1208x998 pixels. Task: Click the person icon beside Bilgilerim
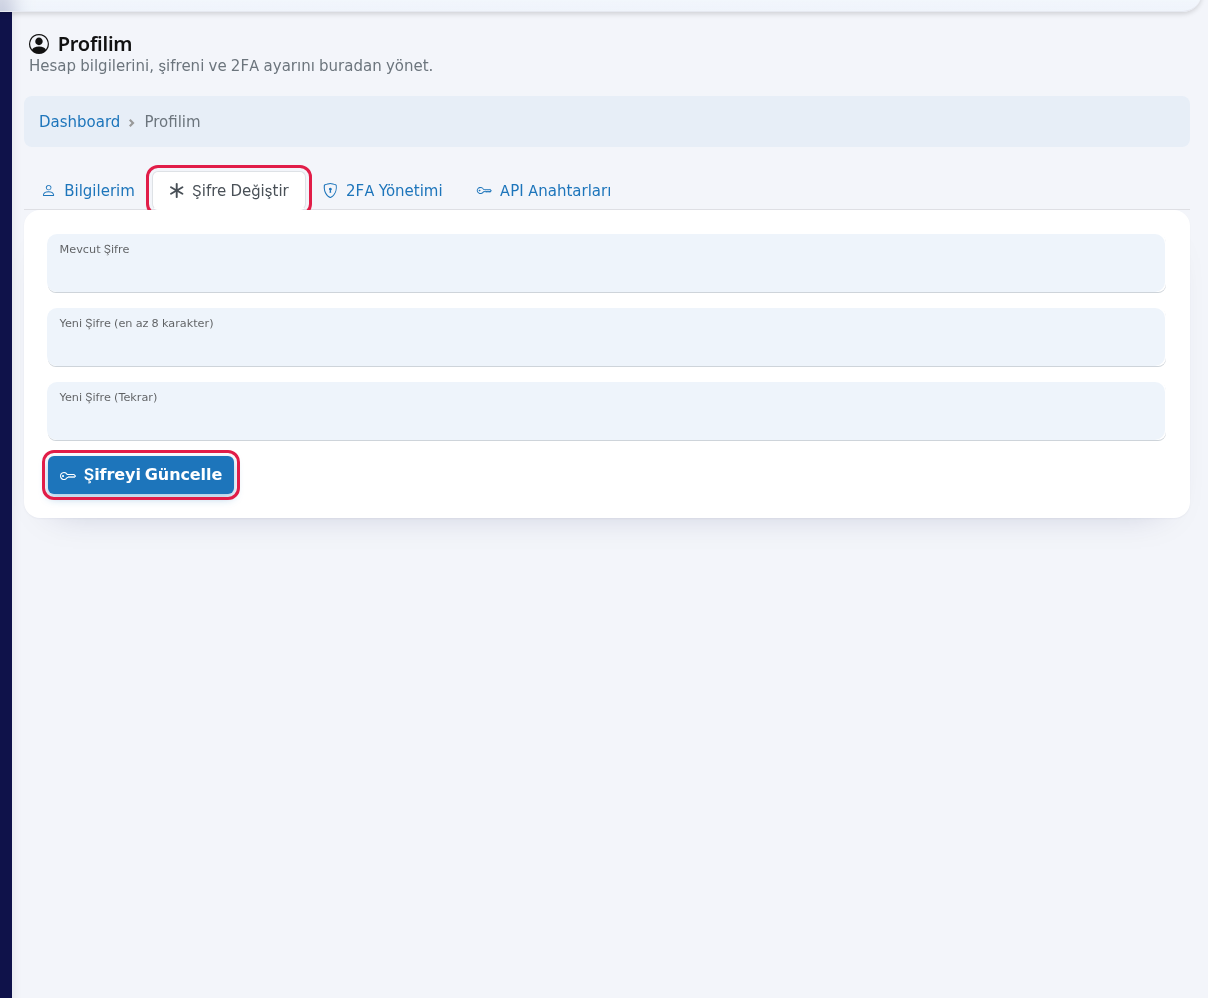49,190
